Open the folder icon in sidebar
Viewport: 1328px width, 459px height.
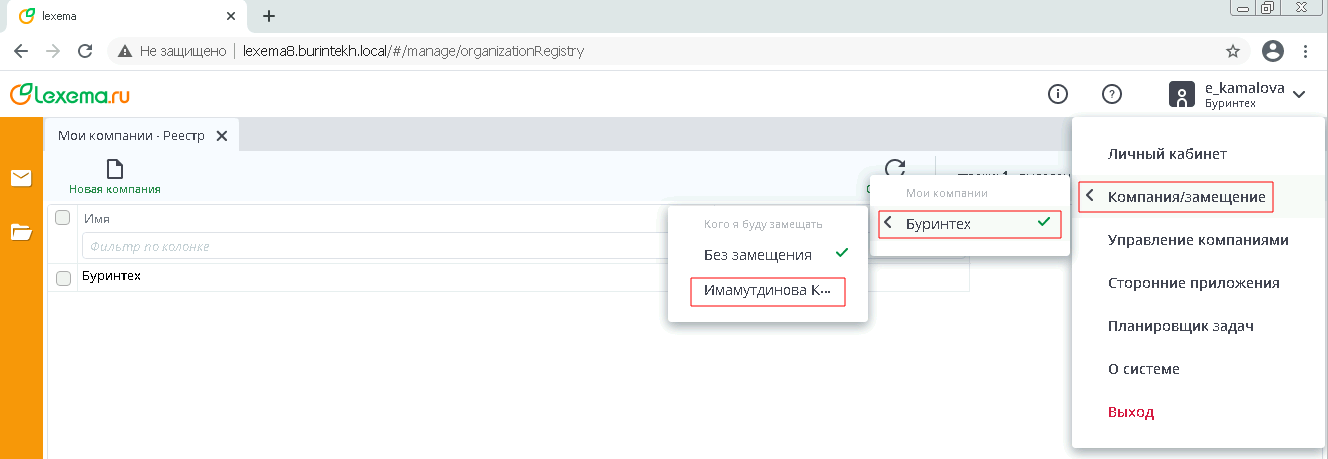(21, 232)
